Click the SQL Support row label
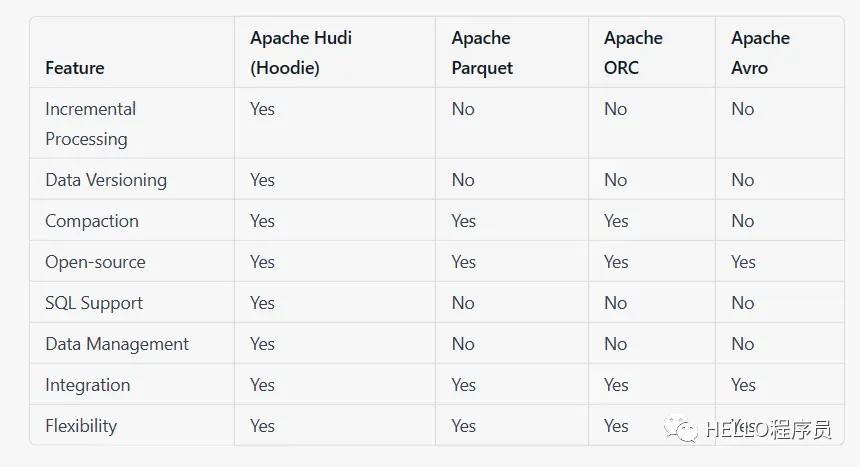 coord(94,303)
